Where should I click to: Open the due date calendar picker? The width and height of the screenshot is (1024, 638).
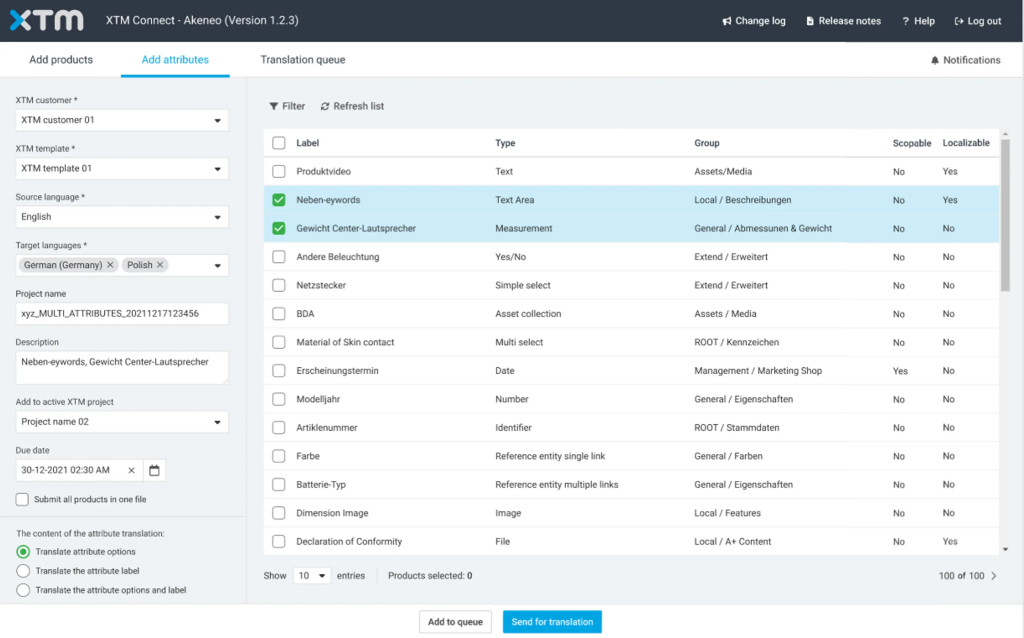point(154,470)
